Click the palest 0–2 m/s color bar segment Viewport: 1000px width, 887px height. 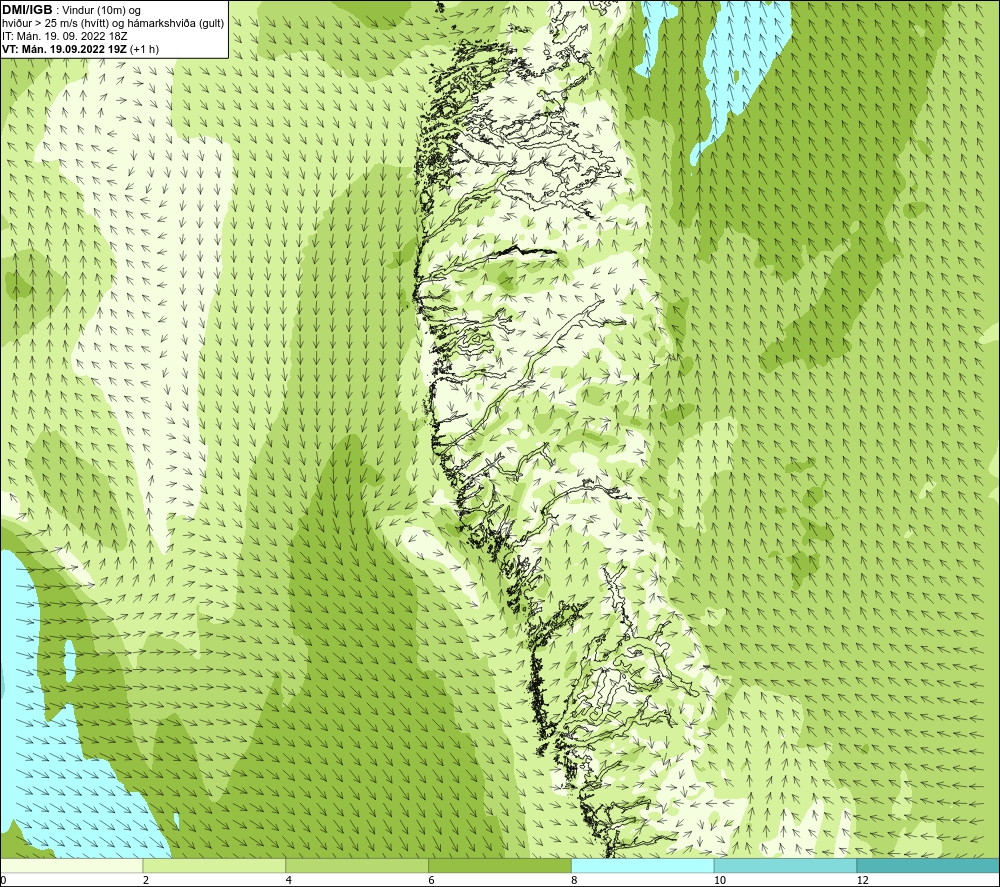tap(71, 865)
